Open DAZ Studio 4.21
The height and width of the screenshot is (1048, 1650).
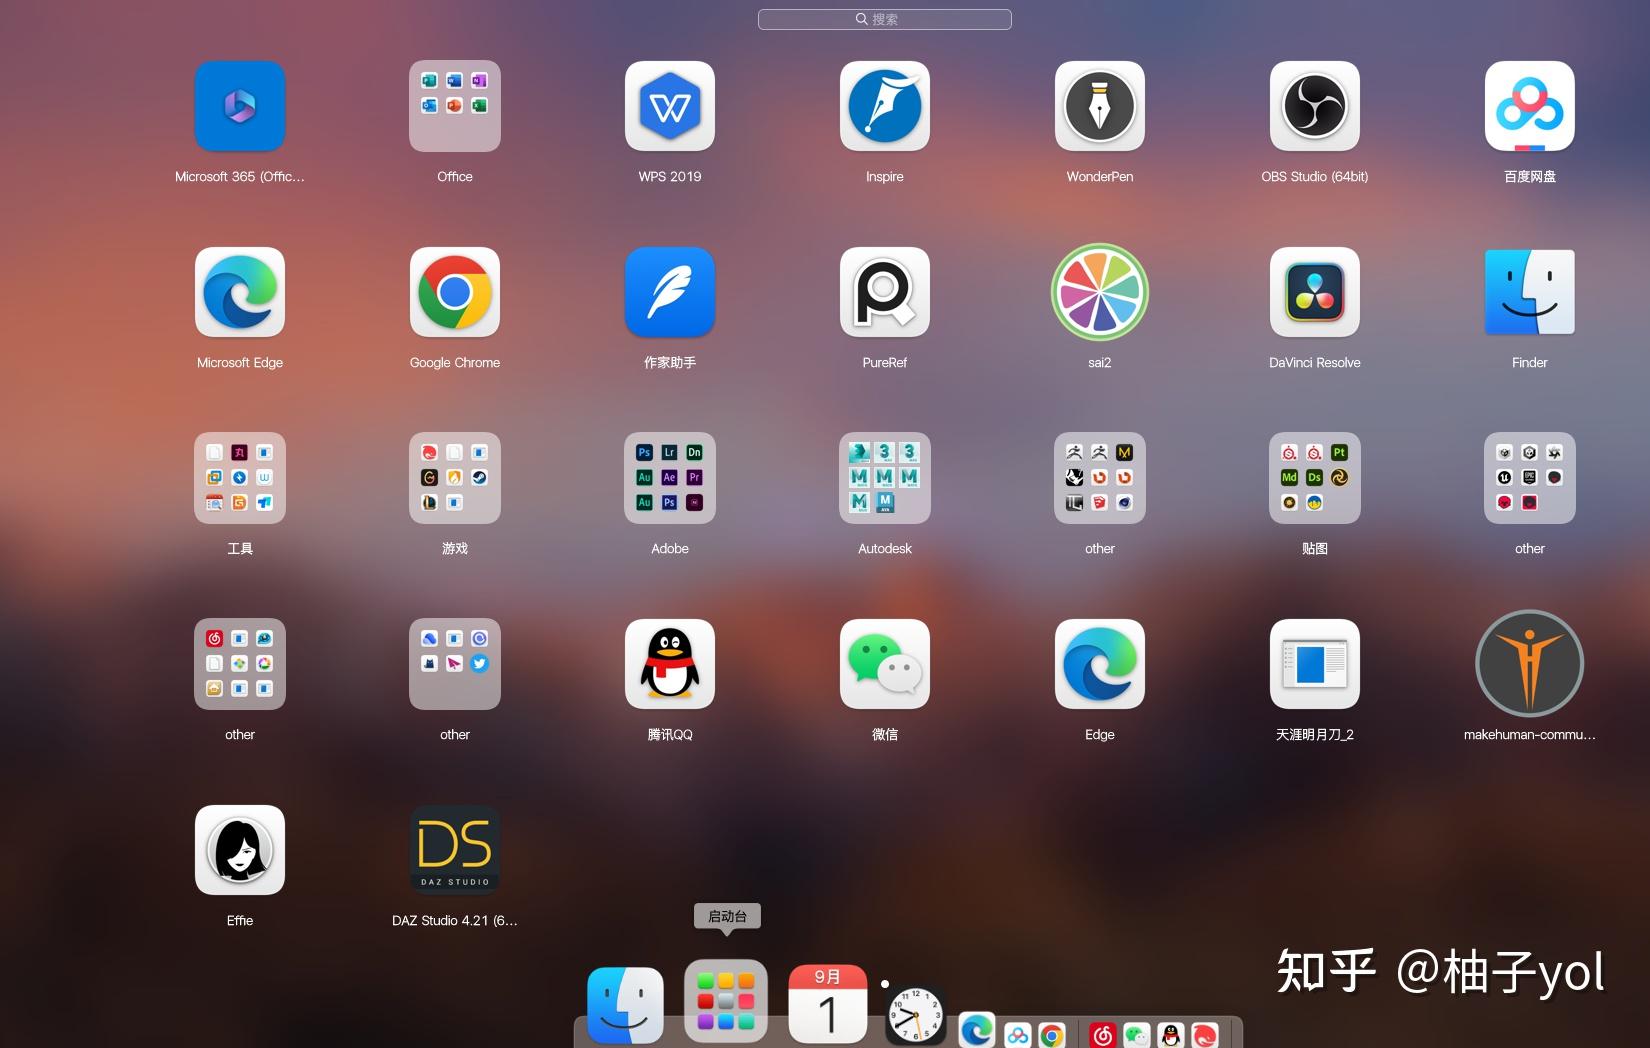[454, 850]
